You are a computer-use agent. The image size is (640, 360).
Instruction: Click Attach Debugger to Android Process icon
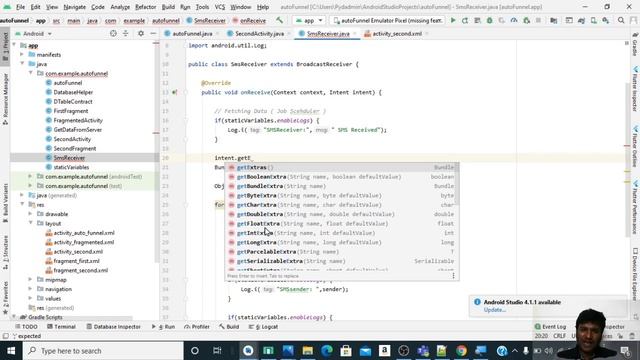(x=526, y=20)
